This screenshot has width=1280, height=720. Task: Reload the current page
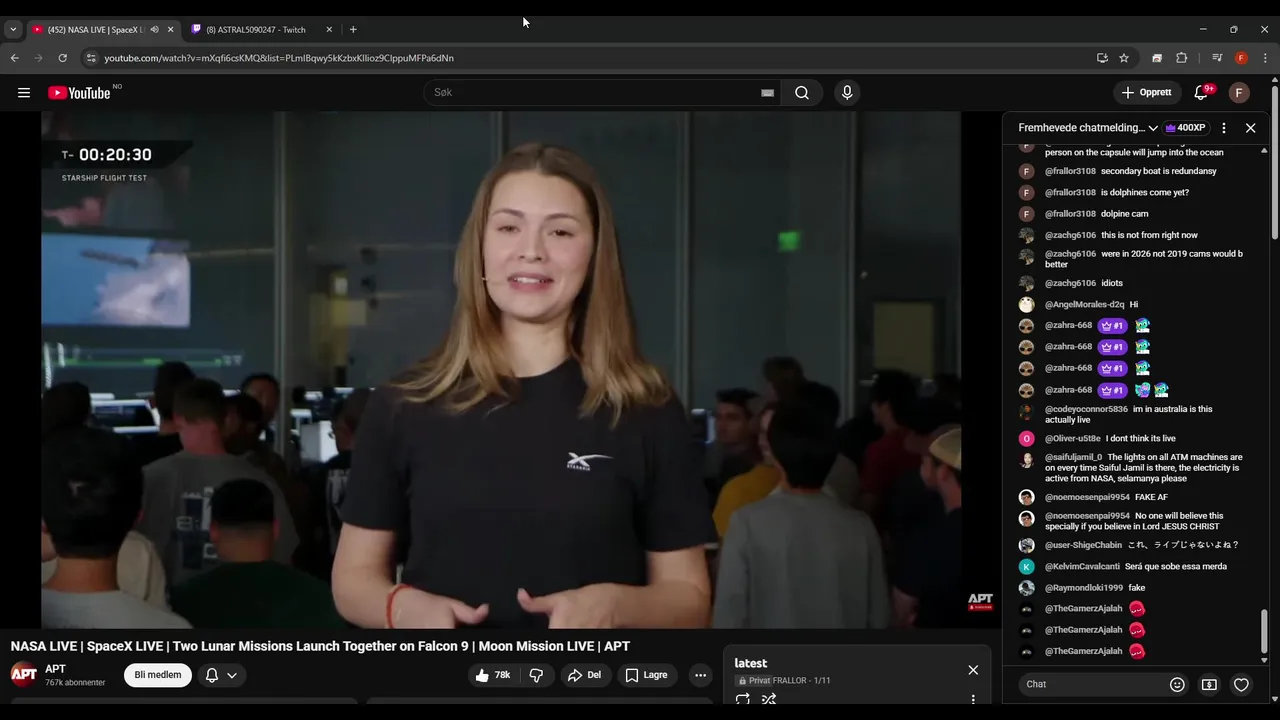[62, 58]
